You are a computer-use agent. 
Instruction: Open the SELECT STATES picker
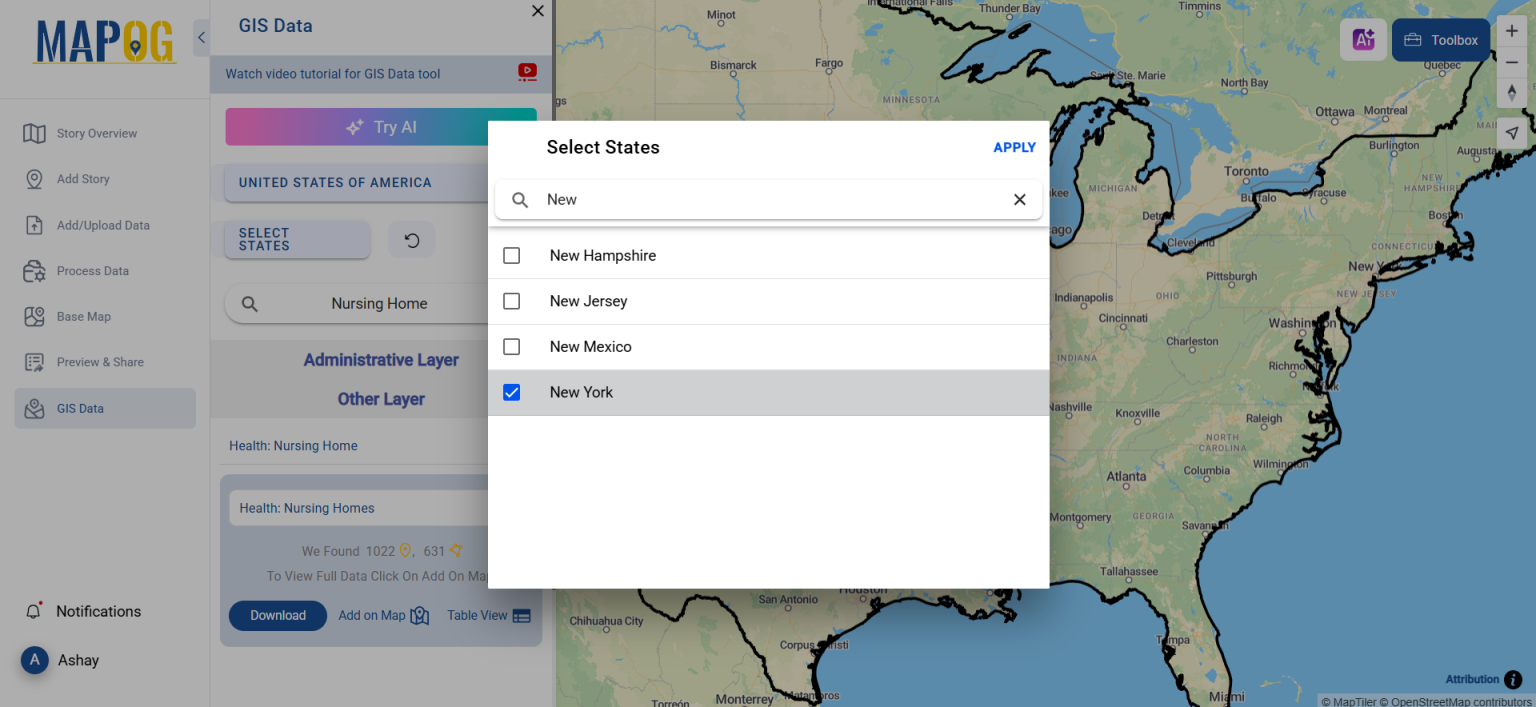[296, 240]
